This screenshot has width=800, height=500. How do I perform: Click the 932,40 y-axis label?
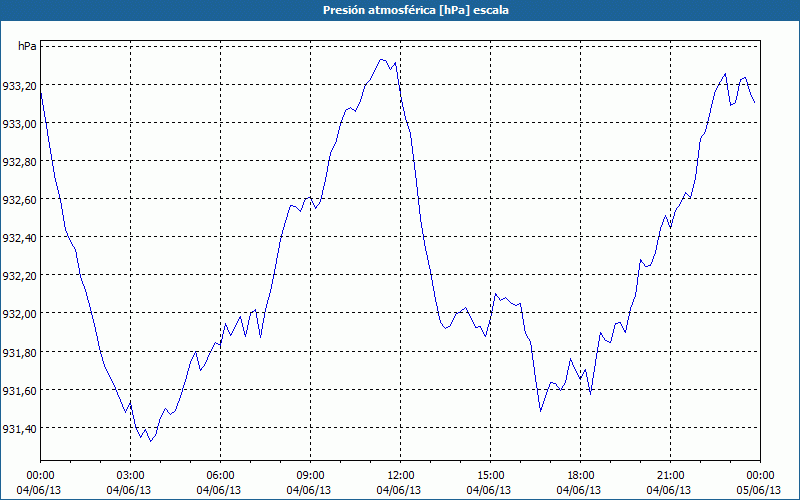pyautogui.click(x=19, y=238)
